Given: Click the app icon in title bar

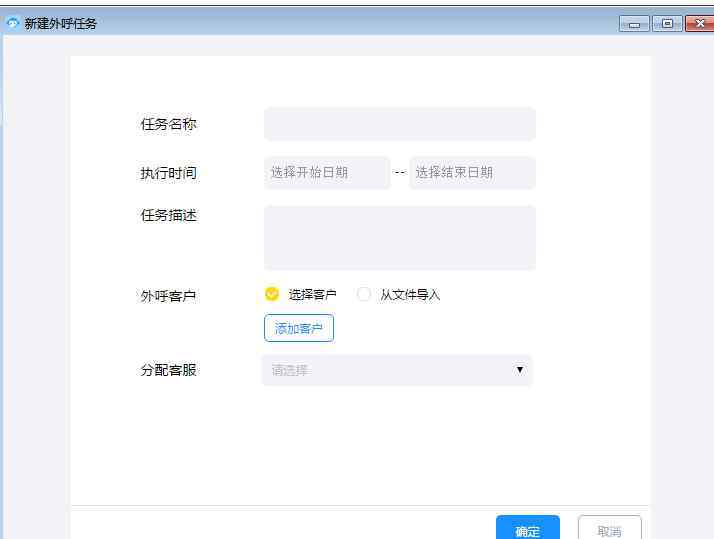Looking at the screenshot, I should click(x=12, y=23).
